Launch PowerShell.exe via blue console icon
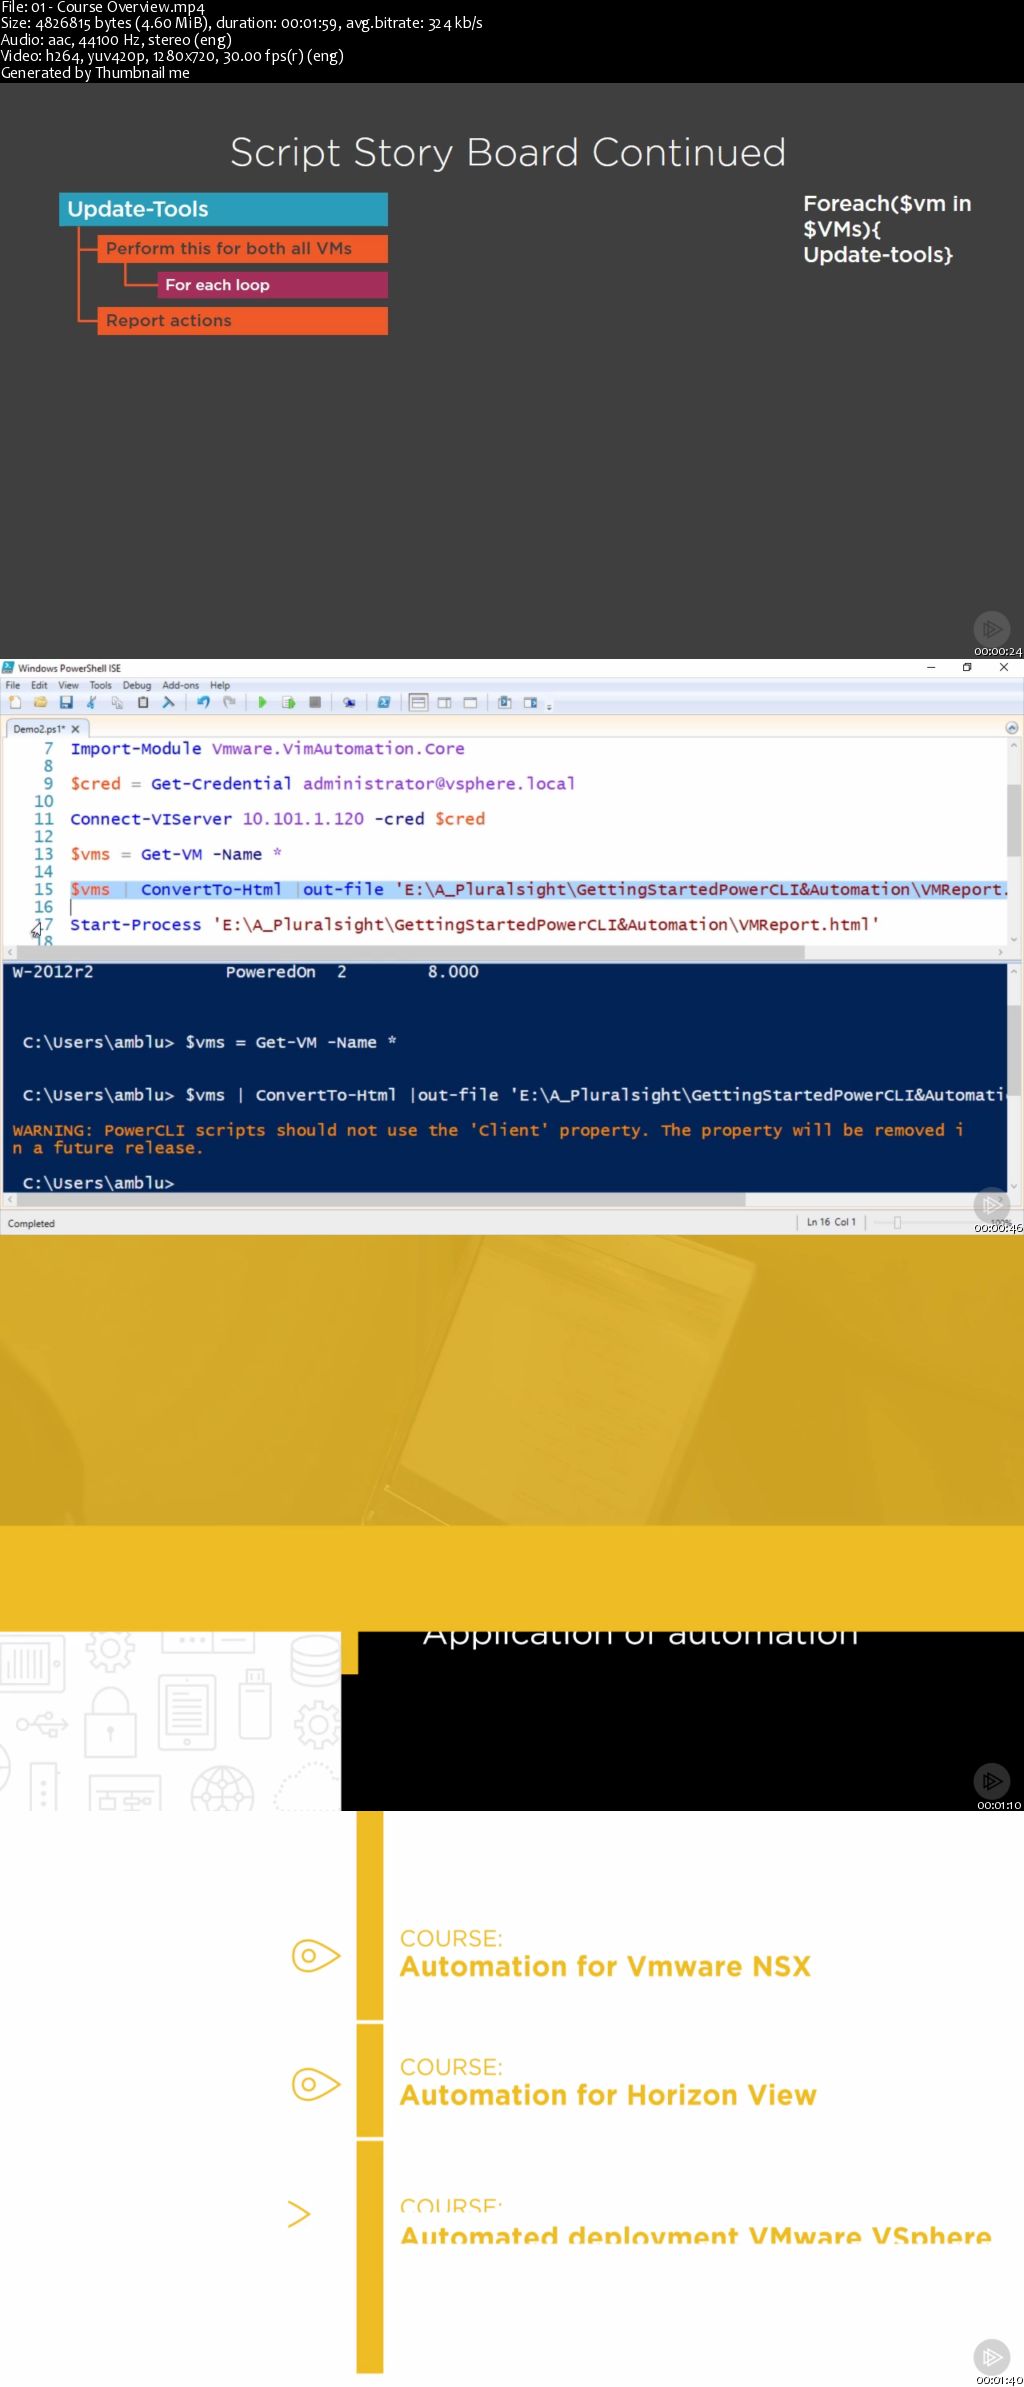 coord(383,702)
